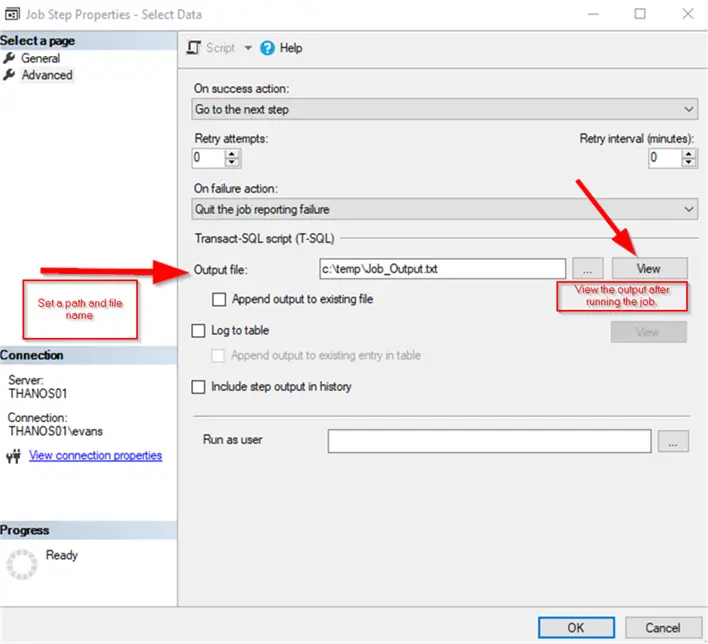Click the Ready status text
708x644 pixels.
pyautogui.click(x=62, y=555)
